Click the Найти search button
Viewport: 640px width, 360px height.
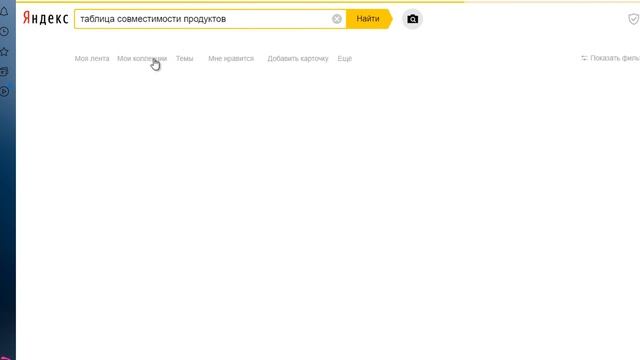[x=369, y=19]
